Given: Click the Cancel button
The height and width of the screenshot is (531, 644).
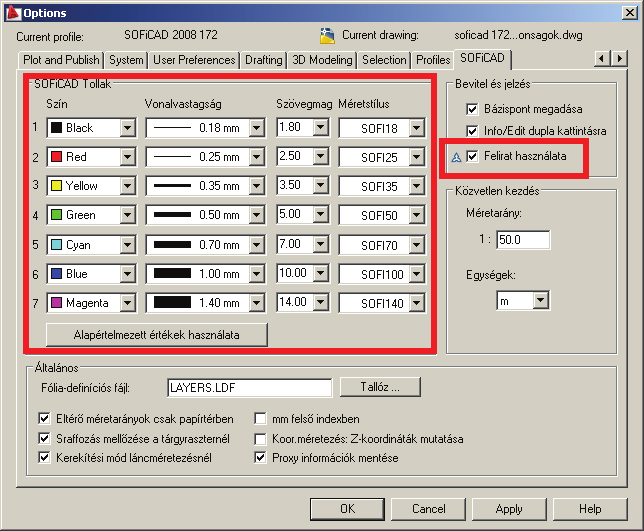Looking at the screenshot, I should tap(428, 509).
